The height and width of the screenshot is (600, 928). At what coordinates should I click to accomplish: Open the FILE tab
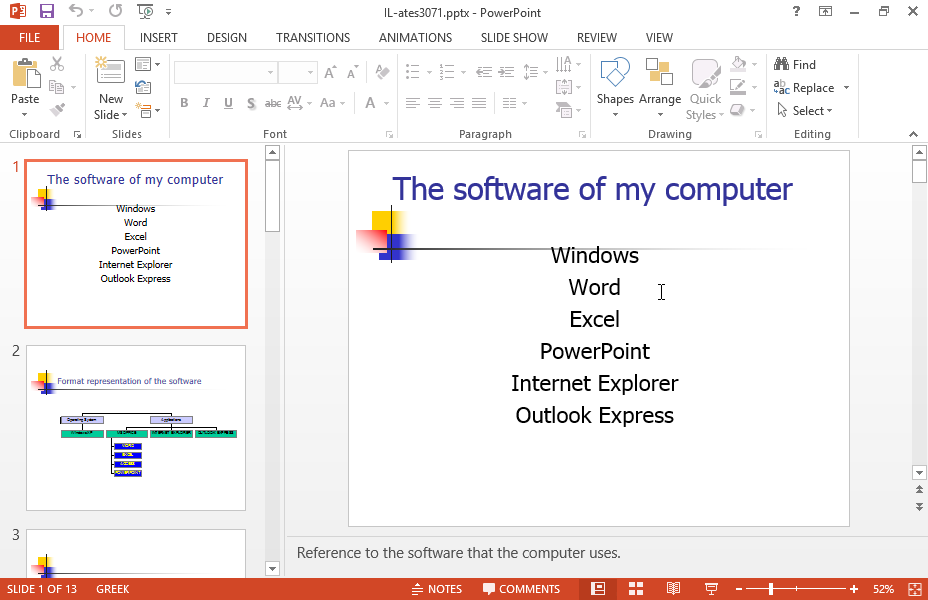click(30, 37)
